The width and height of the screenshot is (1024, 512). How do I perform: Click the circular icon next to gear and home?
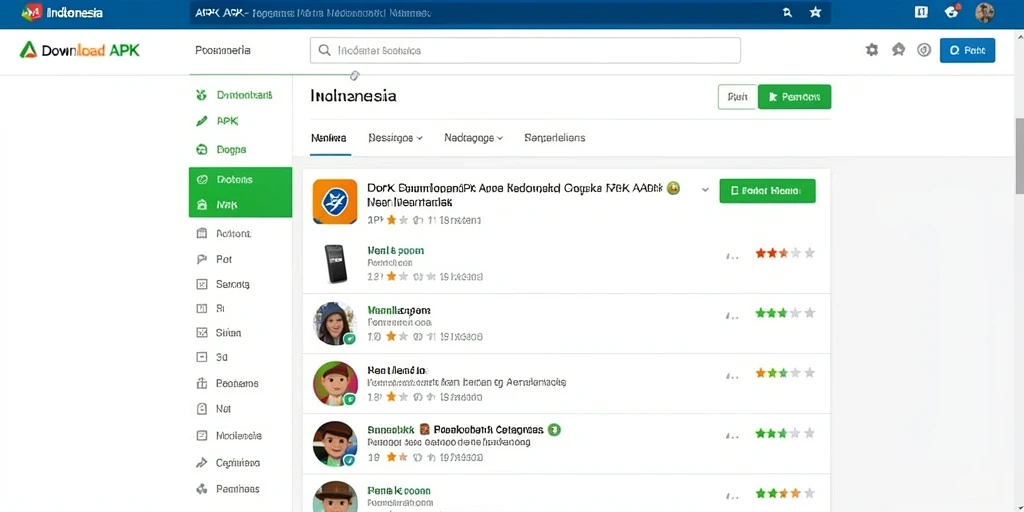point(924,50)
